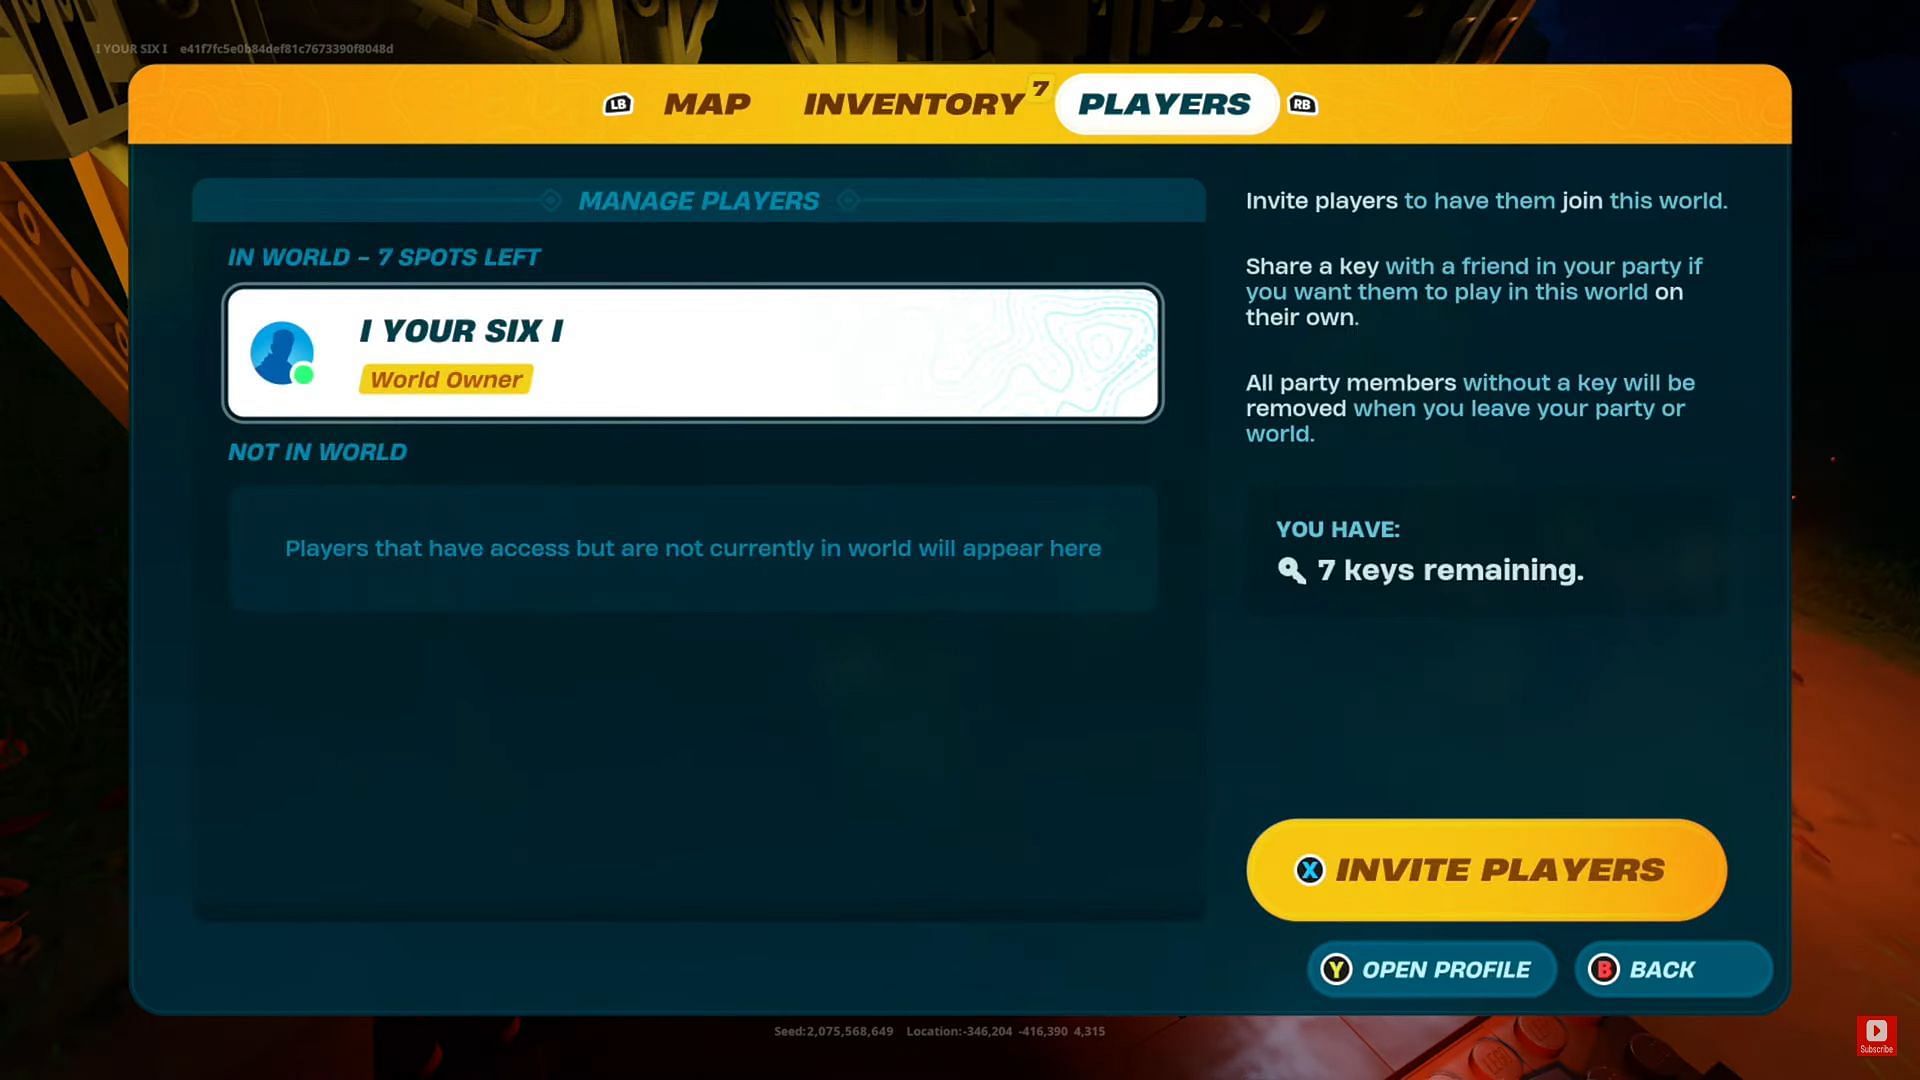Expand NOT IN WORLD player section
The width and height of the screenshot is (1920, 1080).
(x=315, y=451)
